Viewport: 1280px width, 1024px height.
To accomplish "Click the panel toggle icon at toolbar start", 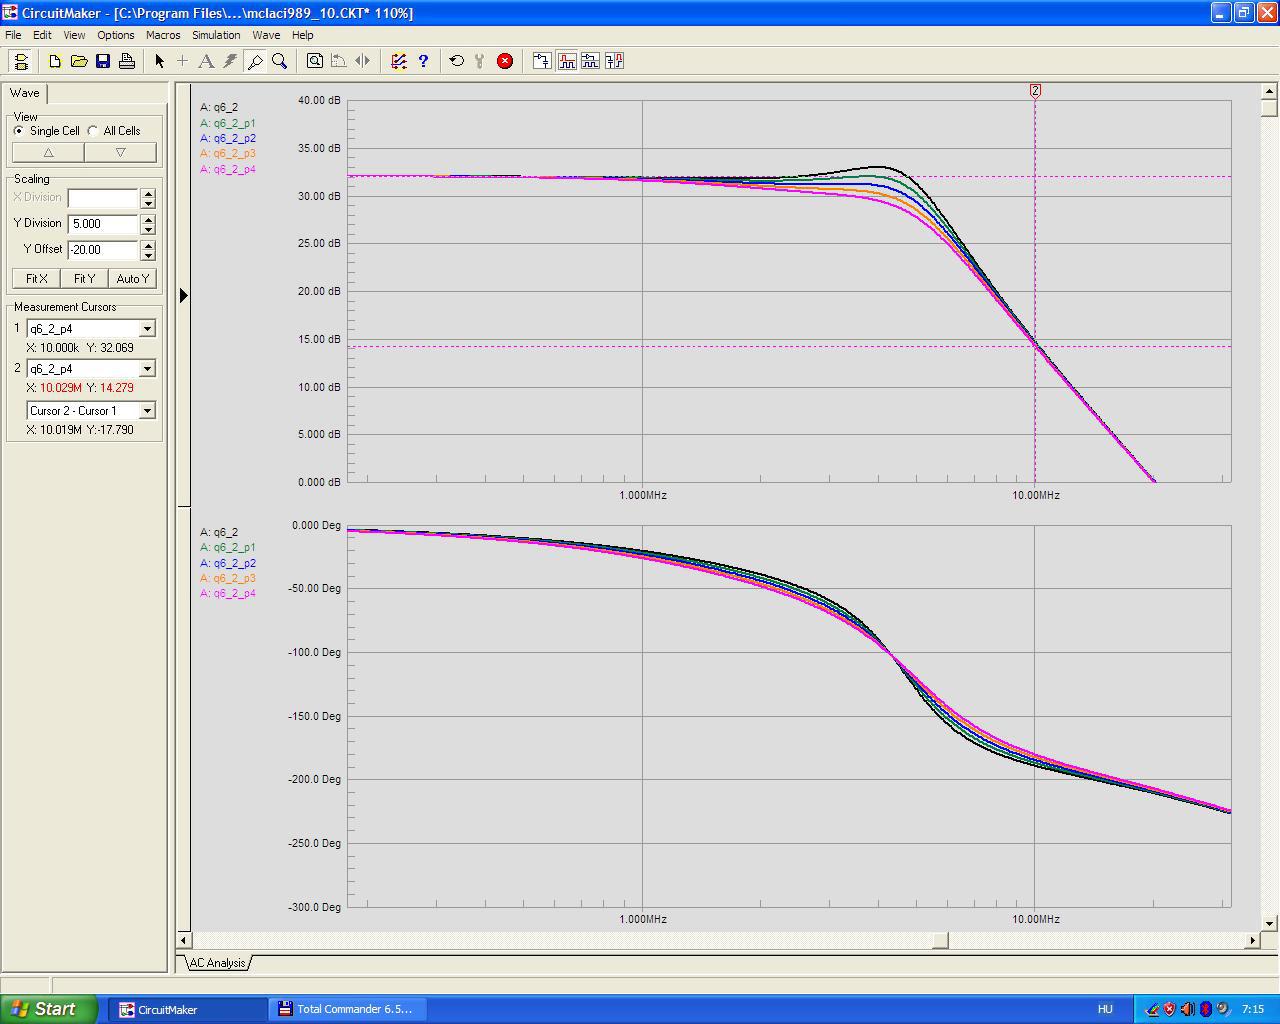I will [x=21, y=61].
